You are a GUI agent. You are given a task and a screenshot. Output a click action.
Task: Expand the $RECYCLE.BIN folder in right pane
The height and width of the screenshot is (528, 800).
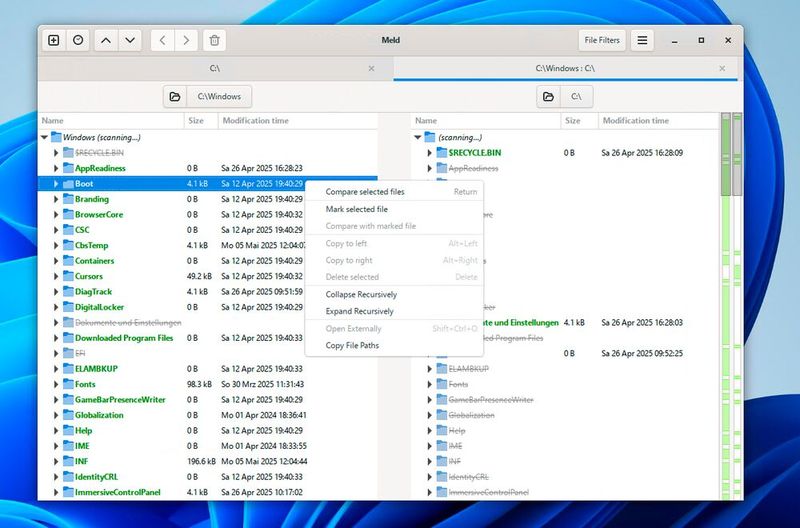[x=430, y=153]
